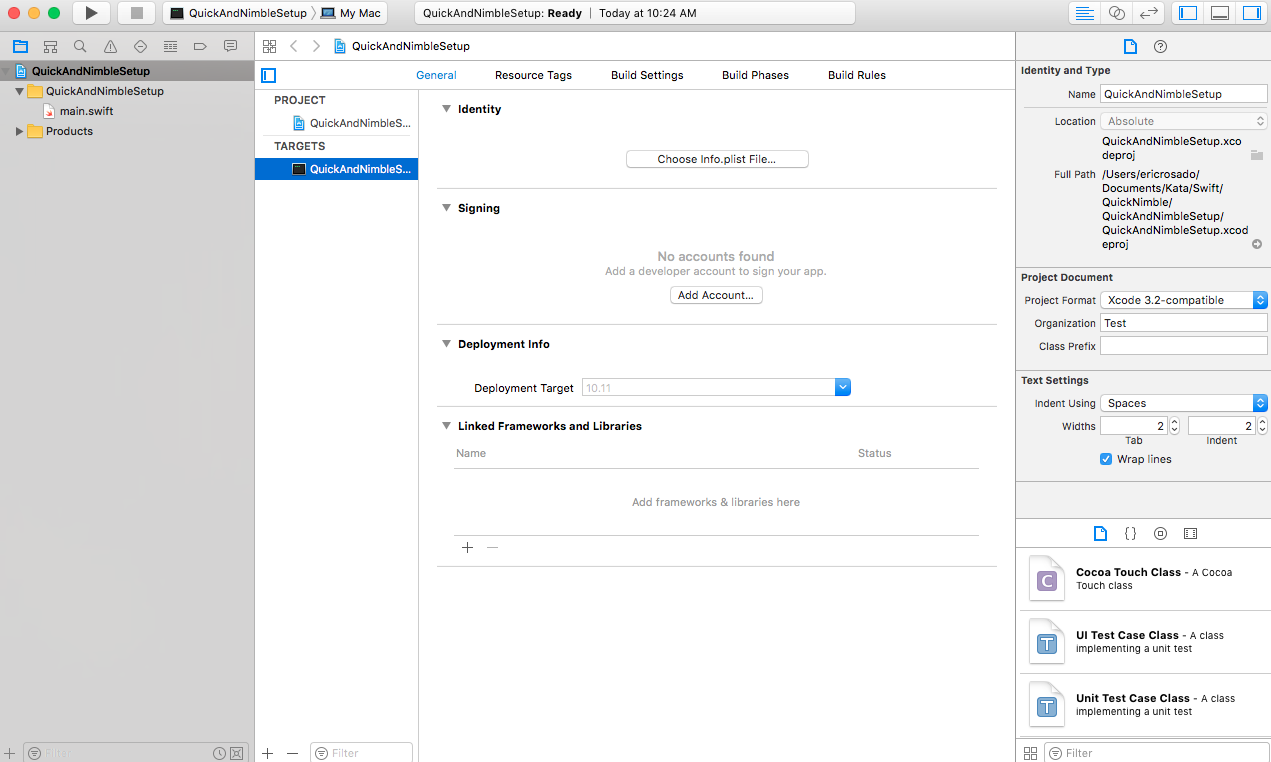Switch to the Standard editor

tap(1084, 13)
